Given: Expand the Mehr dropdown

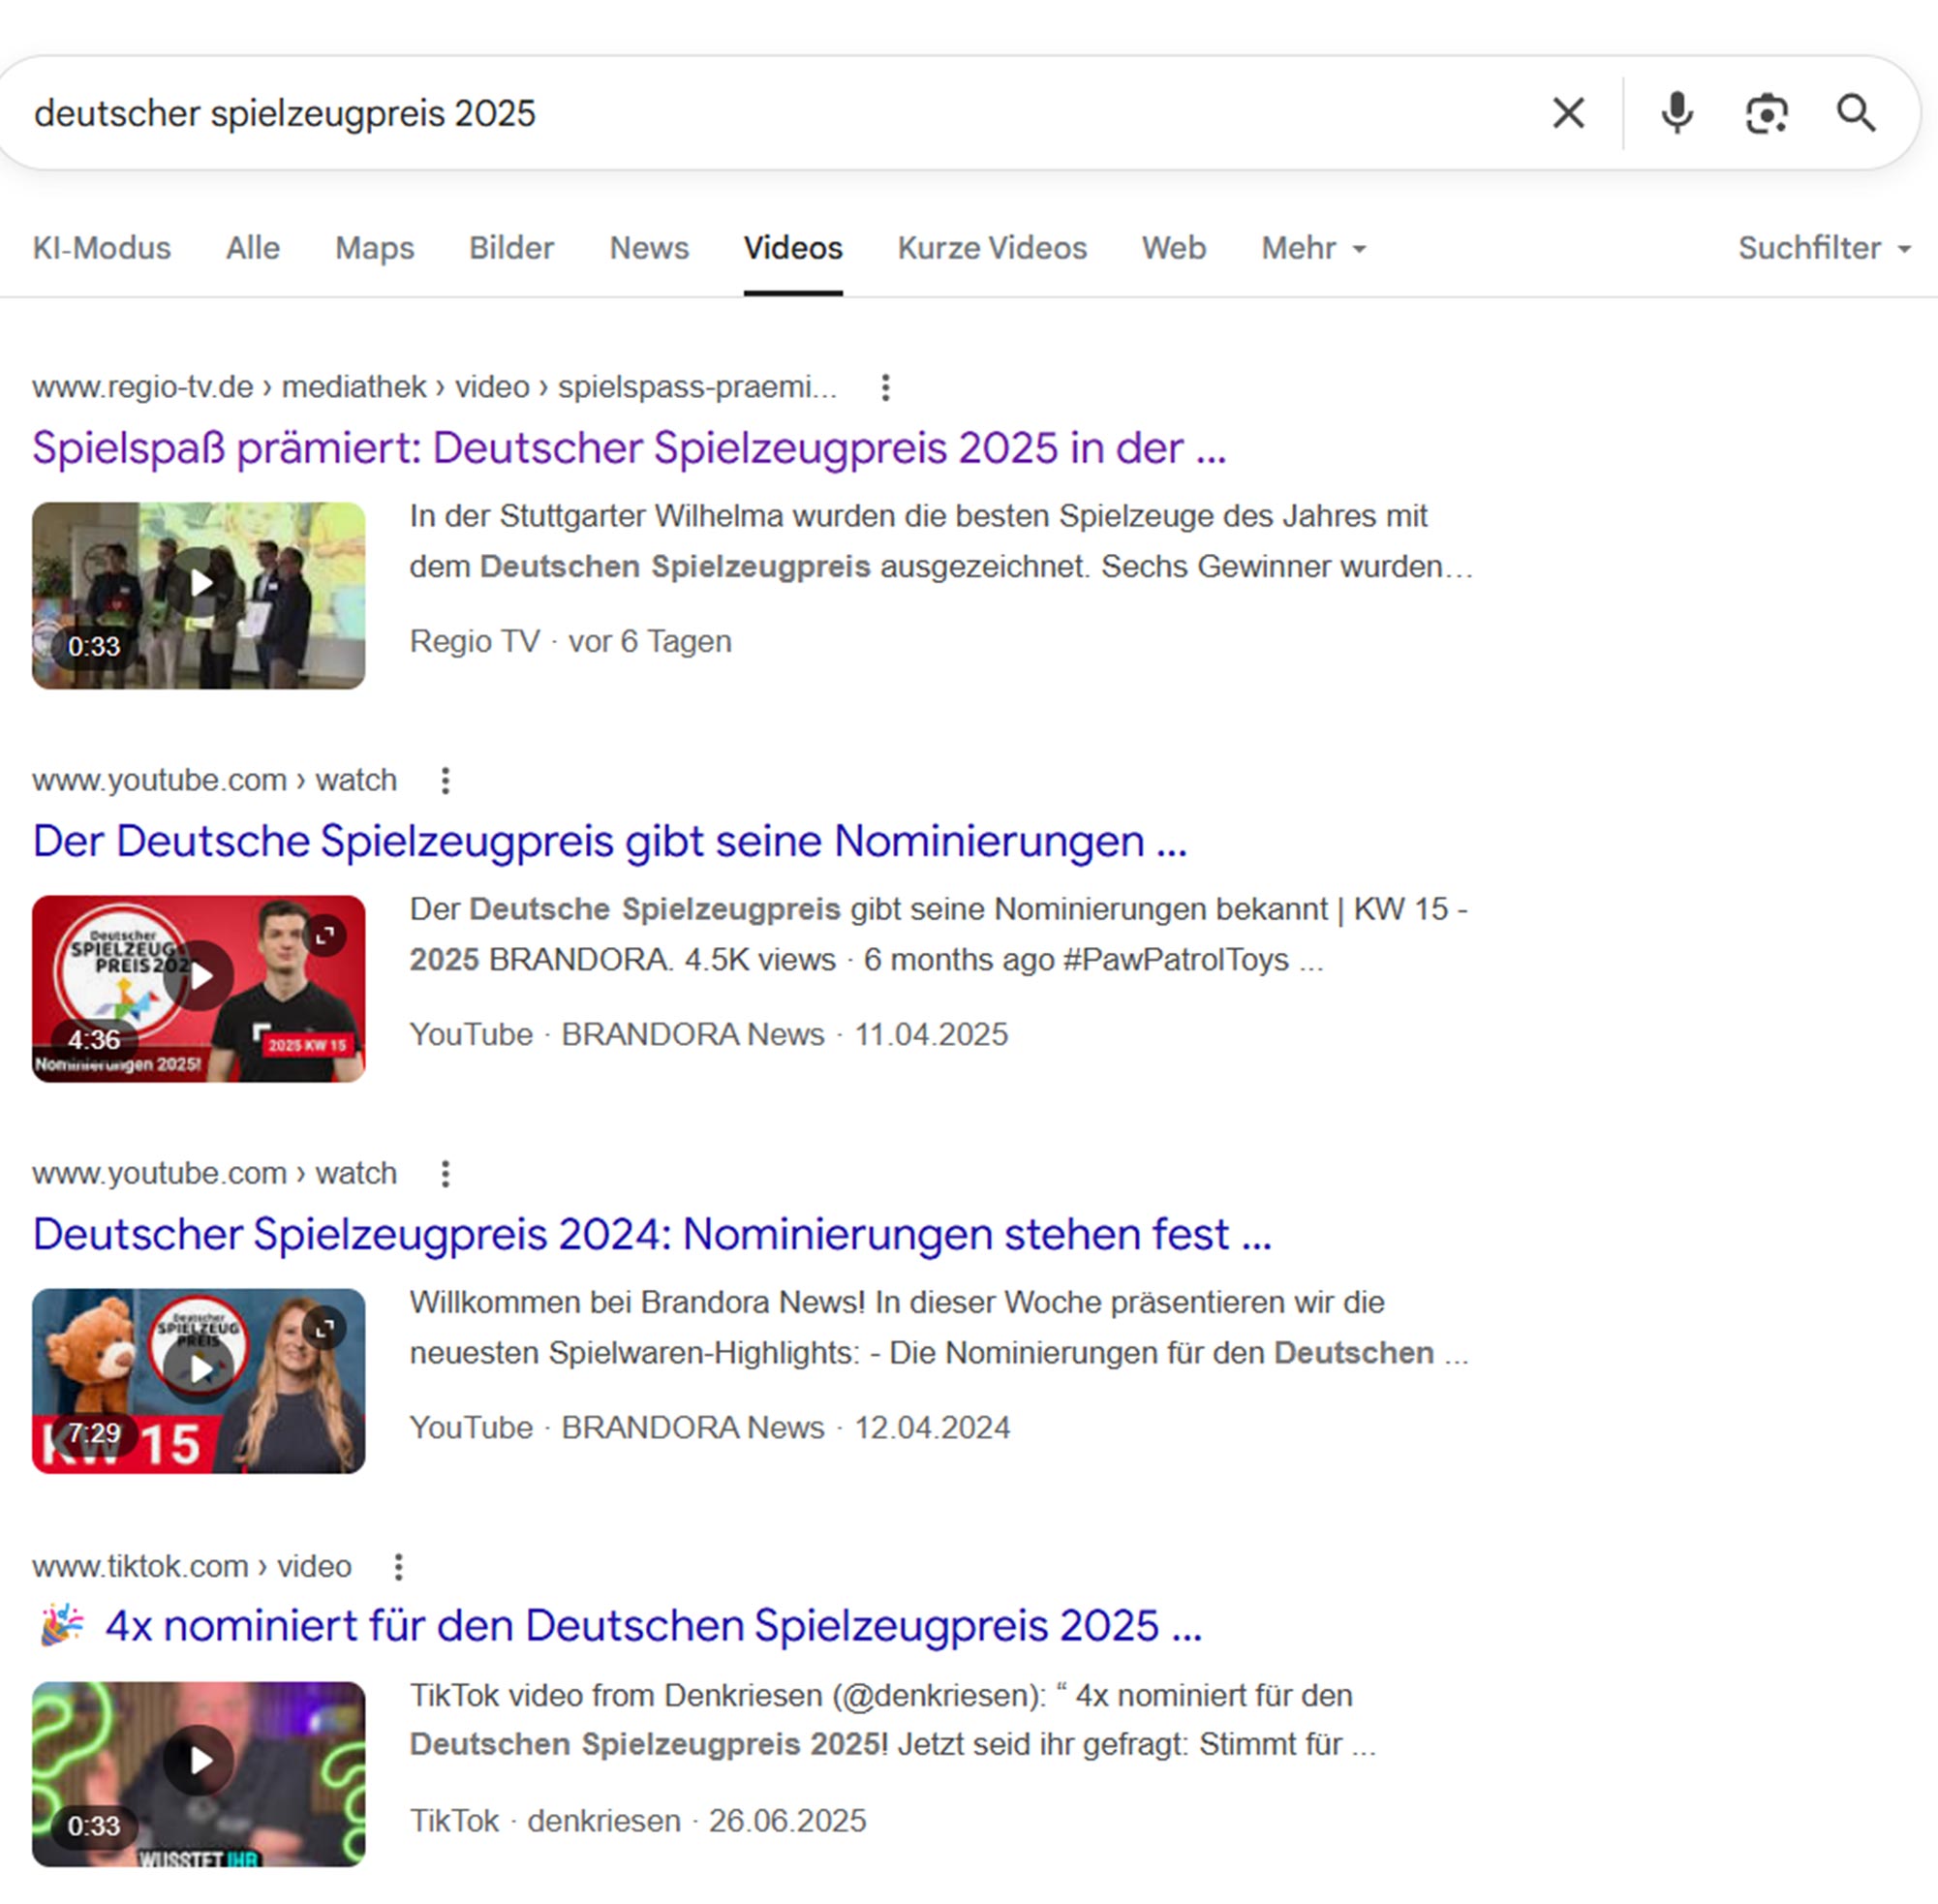Looking at the screenshot, I should pos(1312,248).
